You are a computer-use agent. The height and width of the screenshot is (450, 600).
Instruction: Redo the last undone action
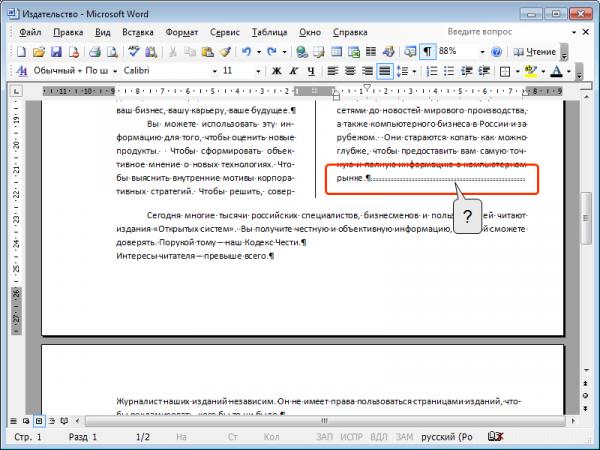click(272, 52)
